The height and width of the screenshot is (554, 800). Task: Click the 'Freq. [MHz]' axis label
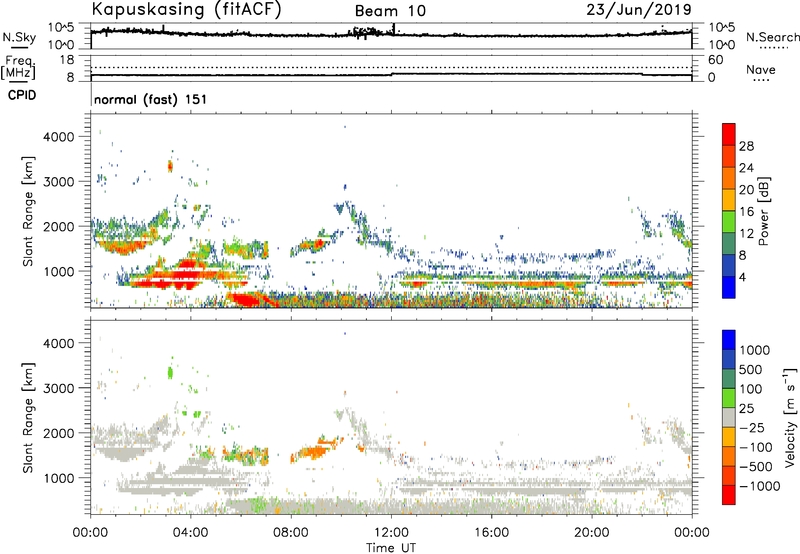coord(18,68)
